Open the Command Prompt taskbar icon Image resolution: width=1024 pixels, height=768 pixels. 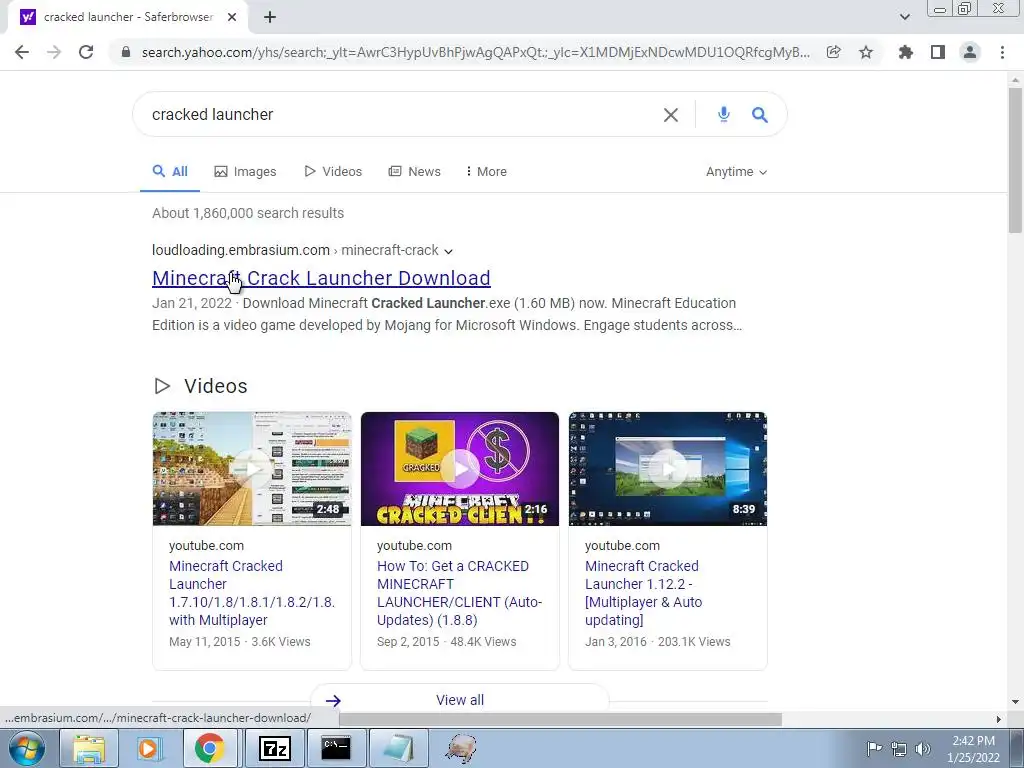click(x=336, y=748)
